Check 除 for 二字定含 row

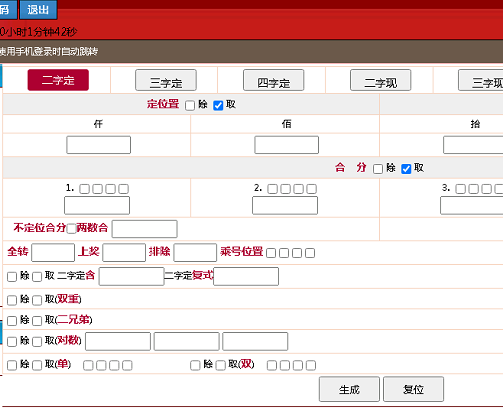[12, 277]
